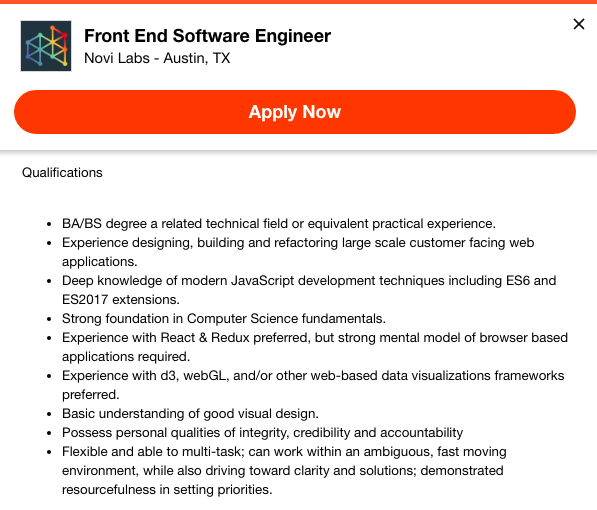The height and width of the screenshot is (510, 597).
Task: Click the Novi Labs company logo
Action: coord(46,46)
